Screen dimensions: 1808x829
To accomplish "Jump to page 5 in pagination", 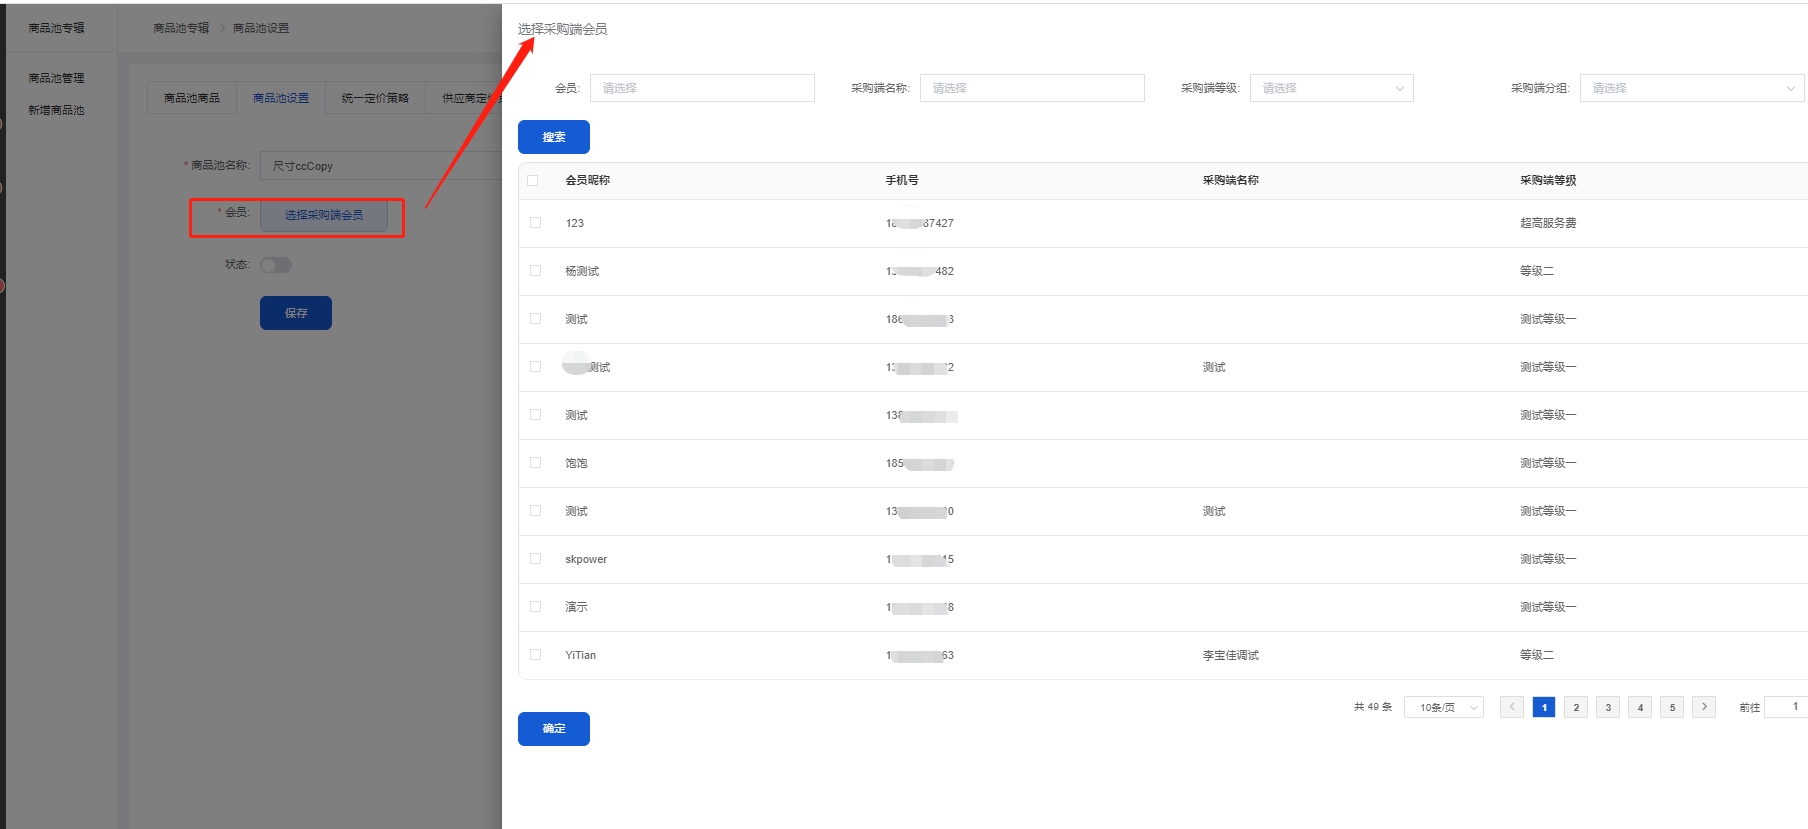I will (1672, 707).
